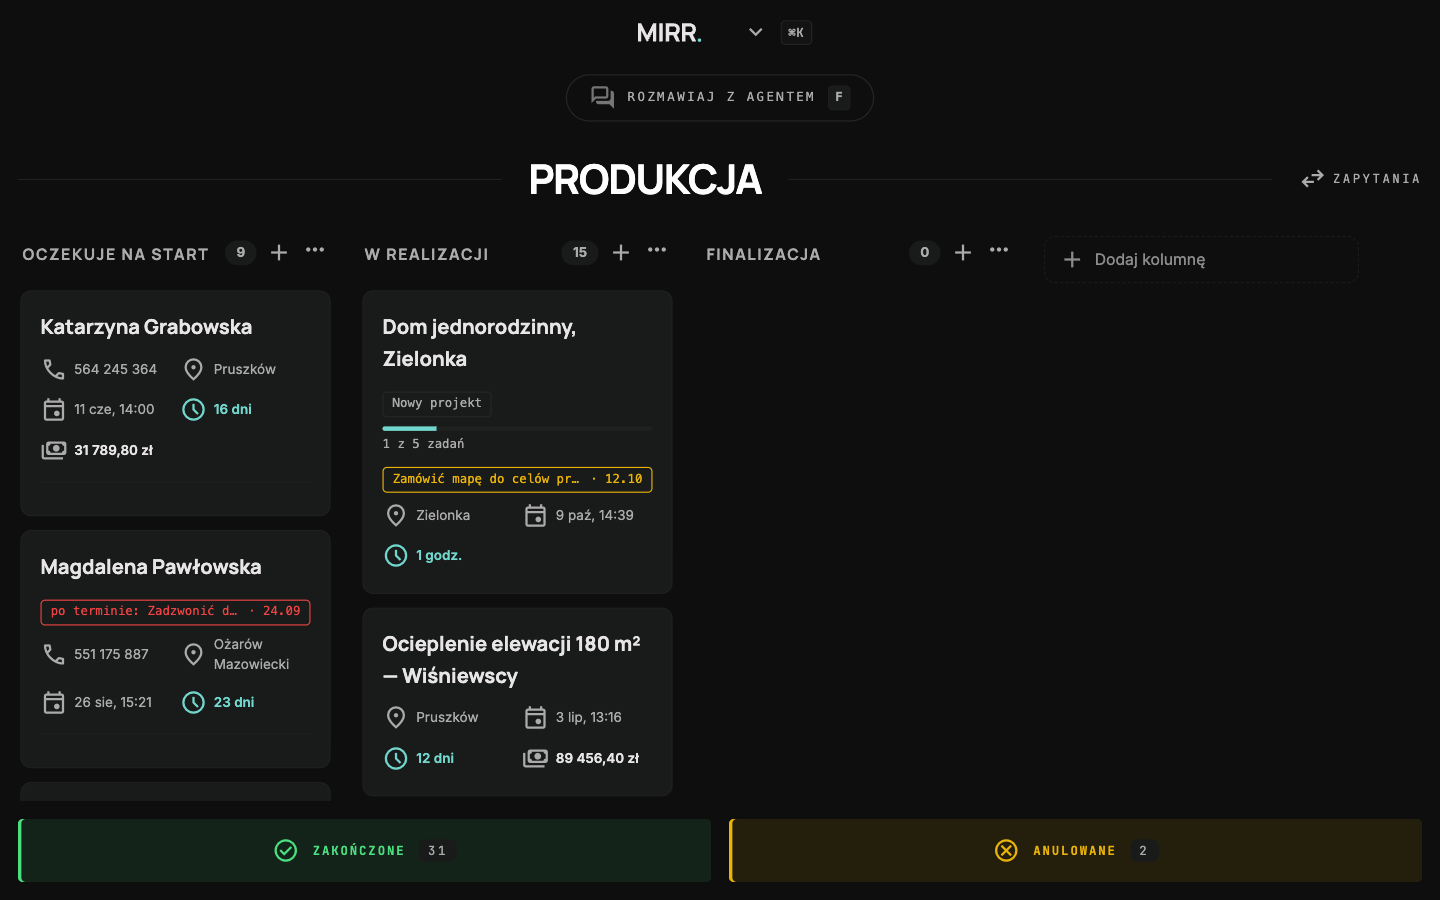The image size is (1440, 900).
Task: Click Dodaj kolumnę button
Action: 1201,259
